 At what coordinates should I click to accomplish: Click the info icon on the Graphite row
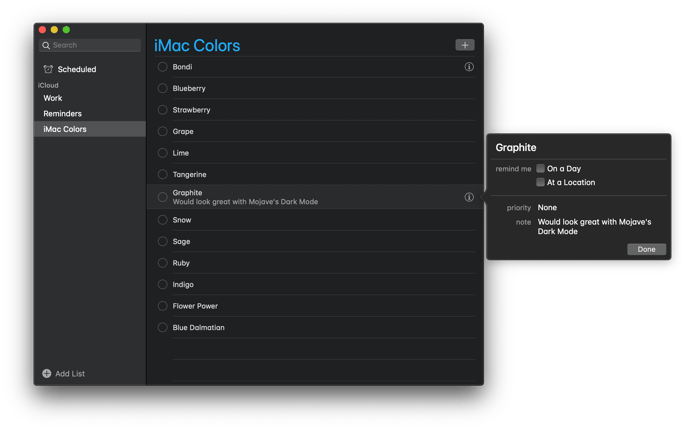[x=469, y=197]
